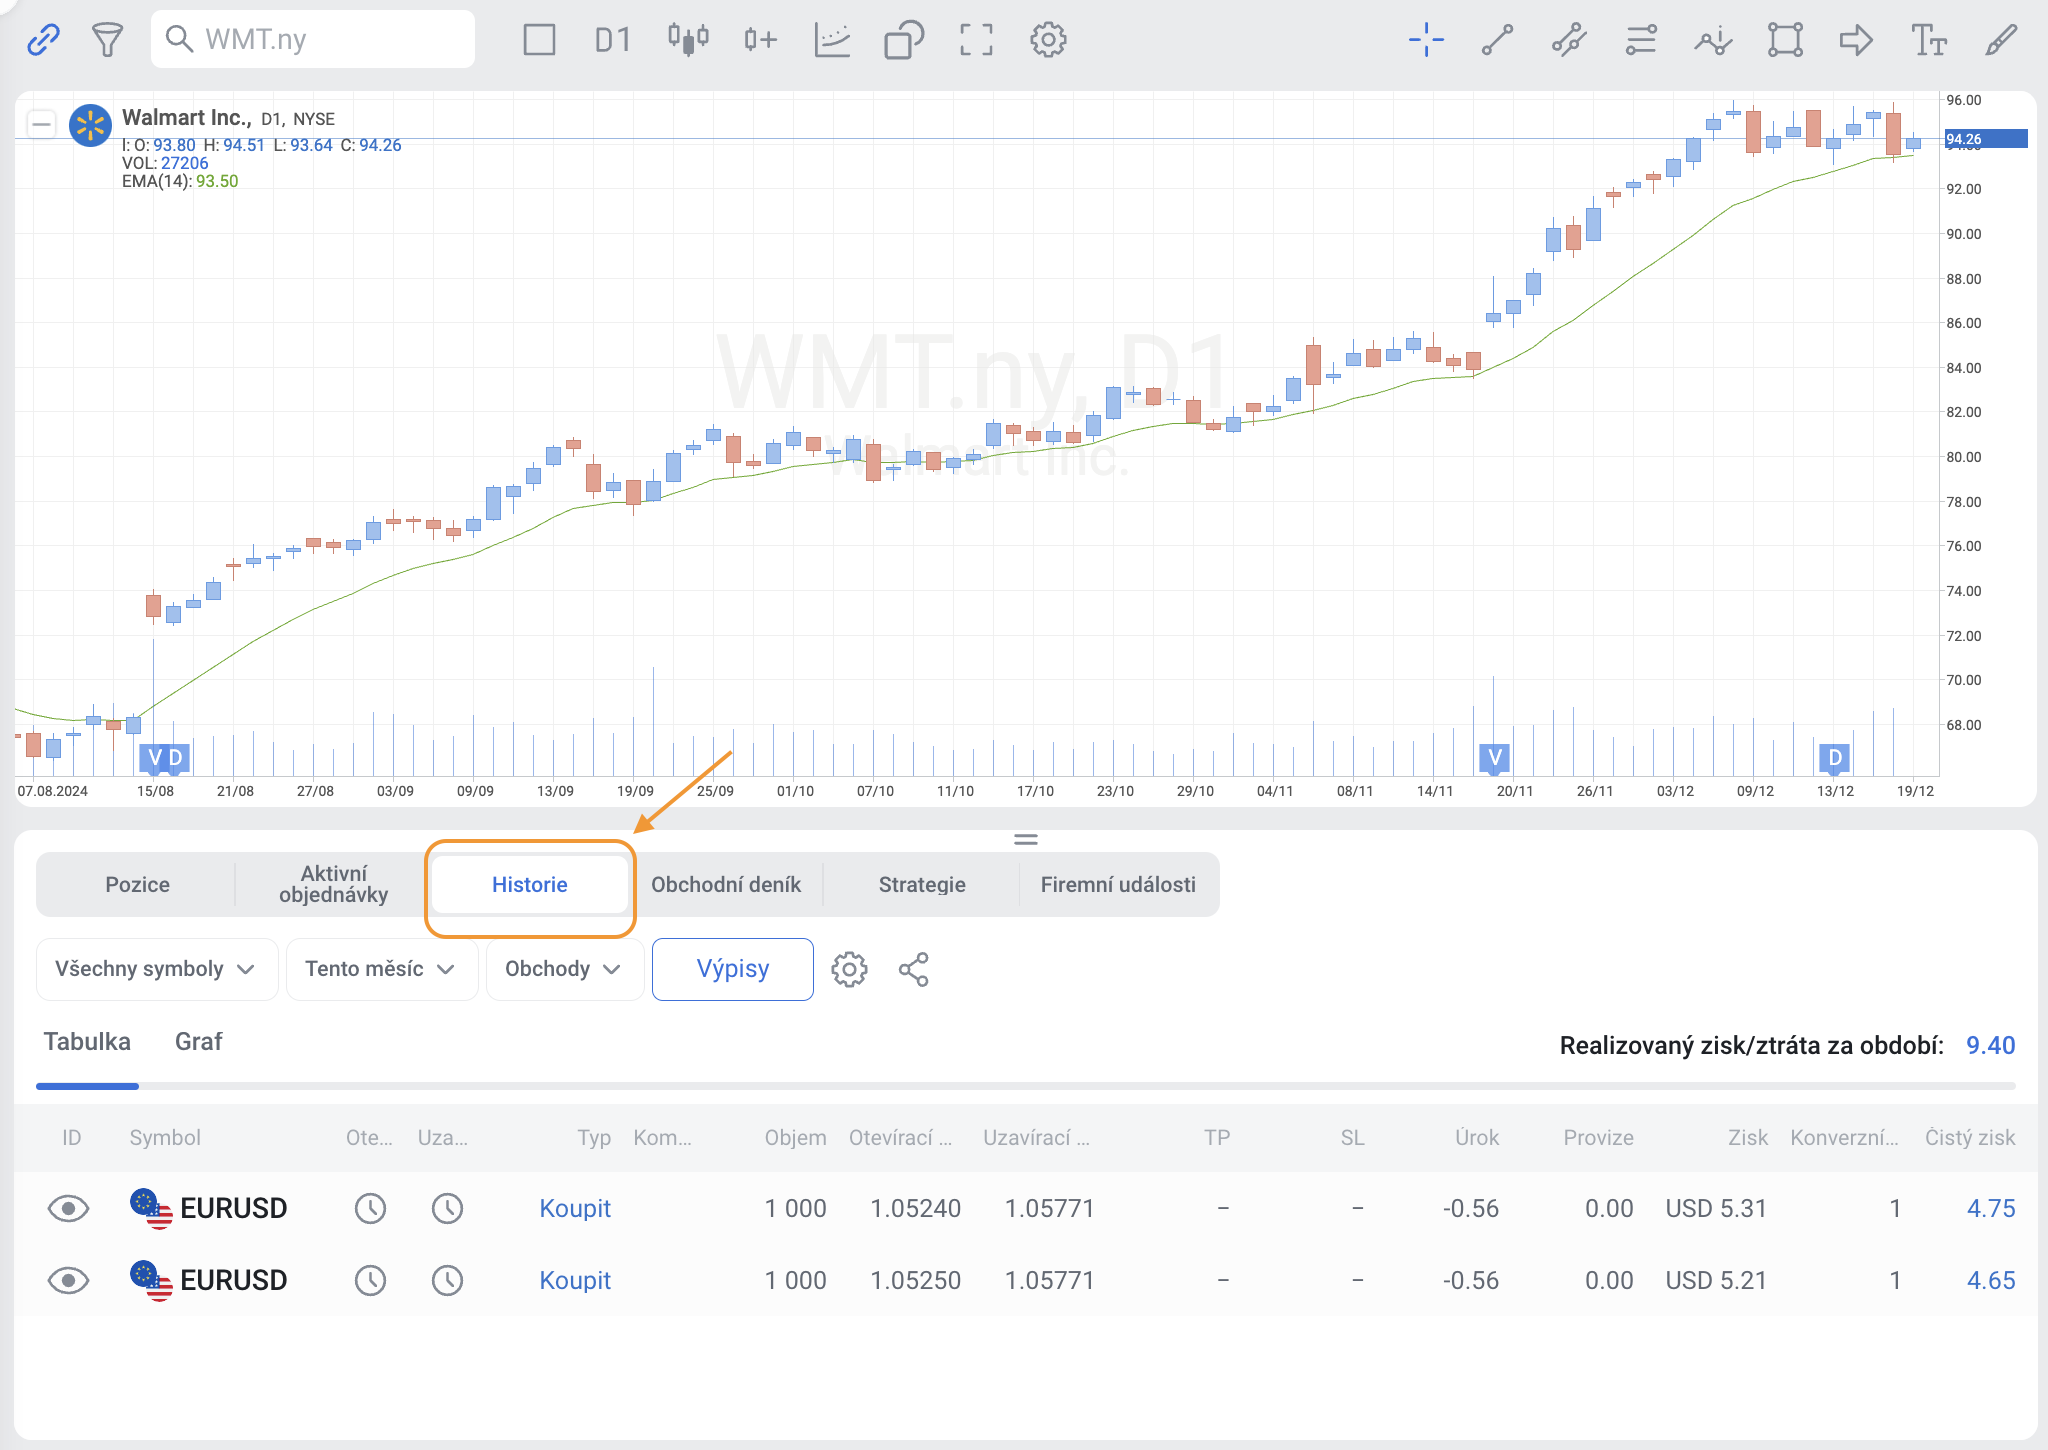Open the funnel filter icon

107,40
